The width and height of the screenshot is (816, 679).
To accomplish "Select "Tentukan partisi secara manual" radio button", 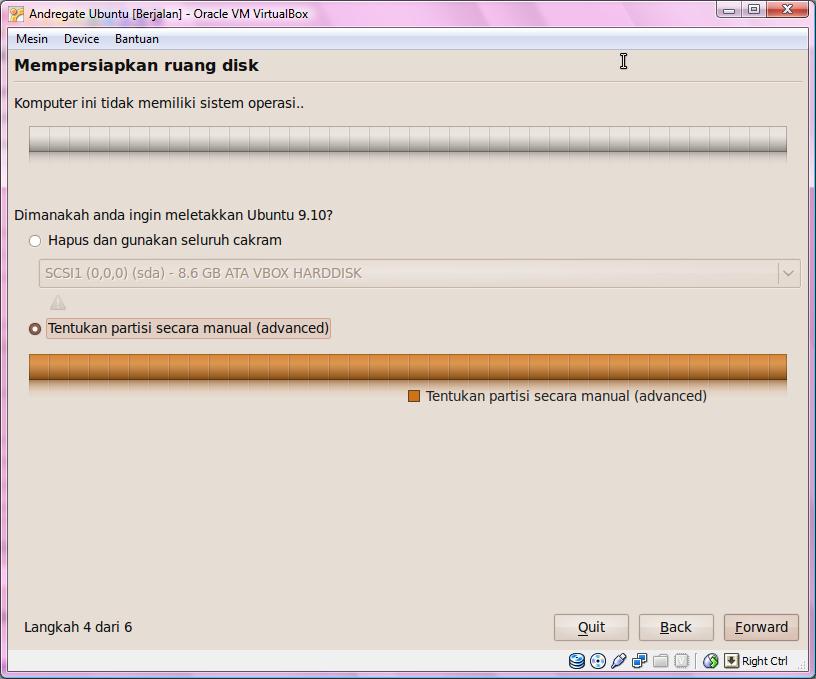I will (35, 329).
